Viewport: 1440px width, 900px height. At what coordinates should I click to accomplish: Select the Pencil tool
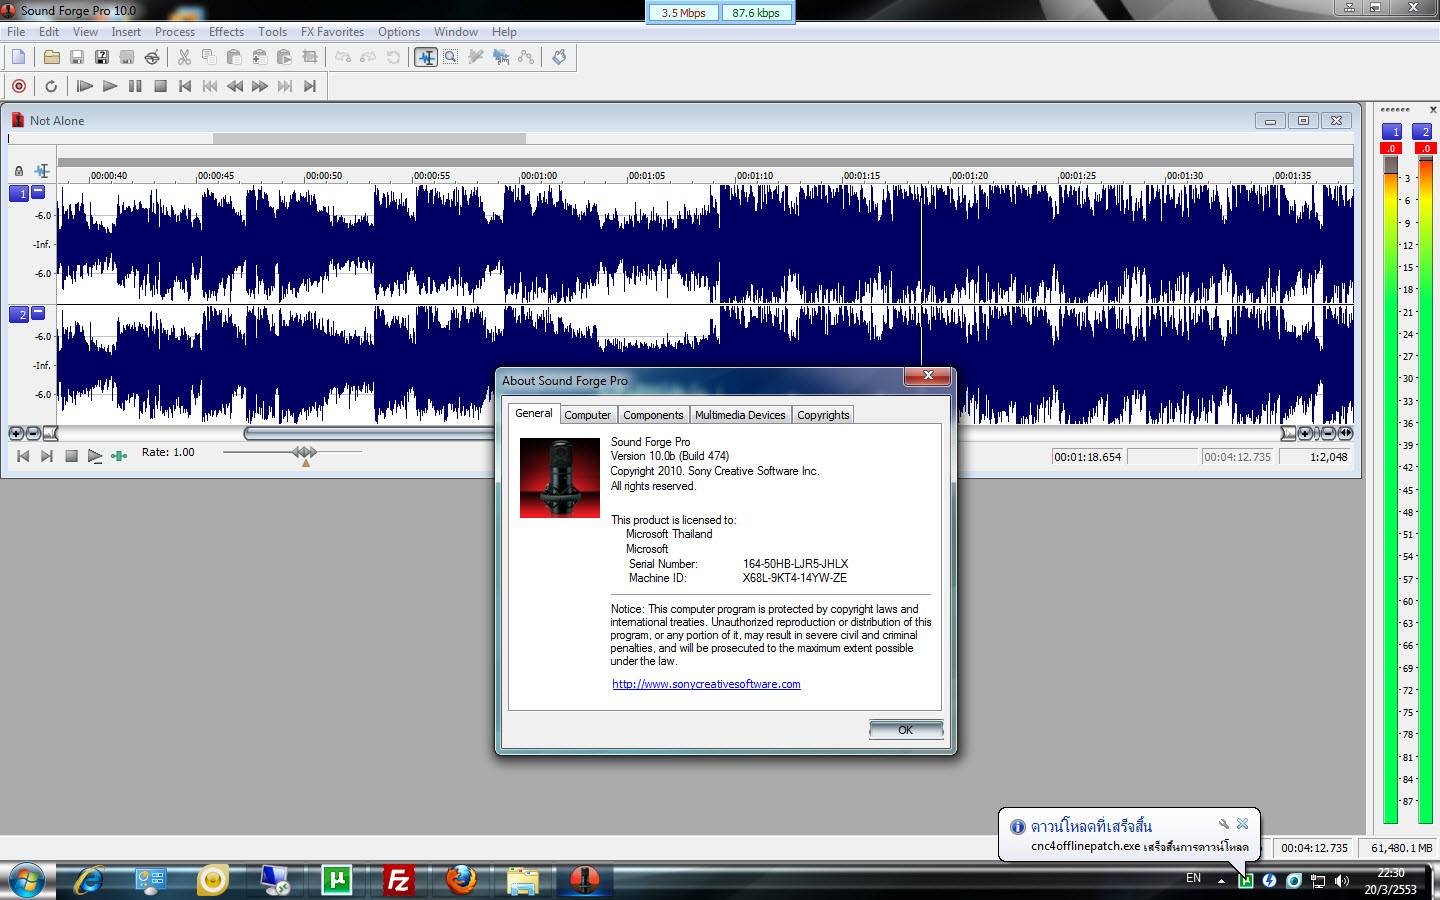476,57
